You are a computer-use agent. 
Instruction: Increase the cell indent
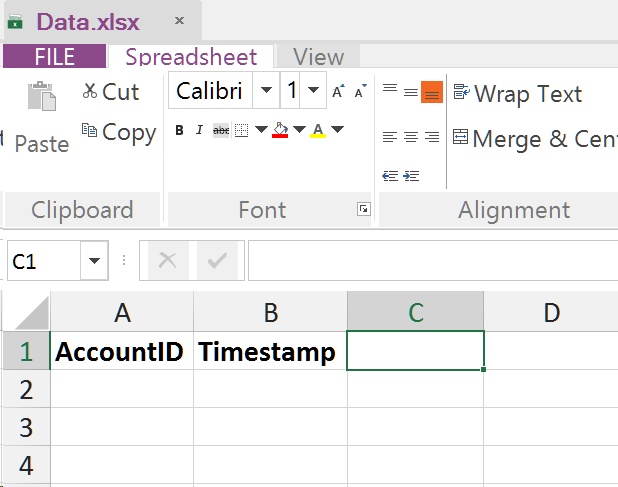[x=411, y=176]
